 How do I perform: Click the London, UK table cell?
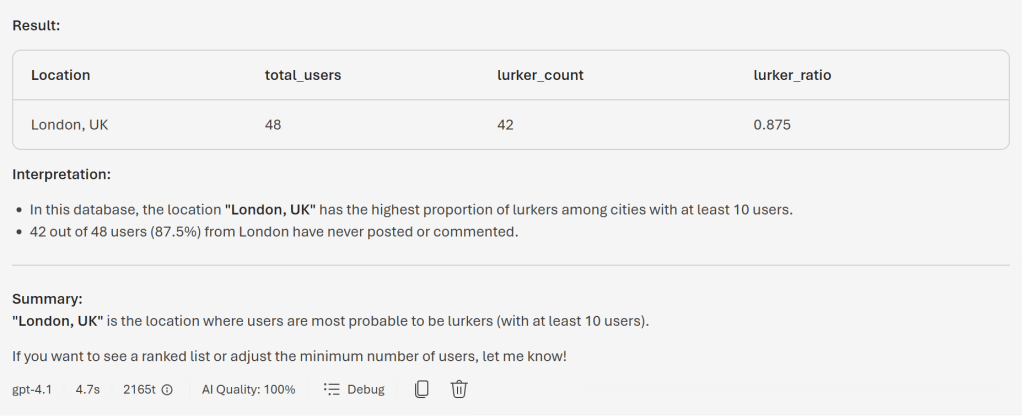pyautogui.click(x=69, y=125)
